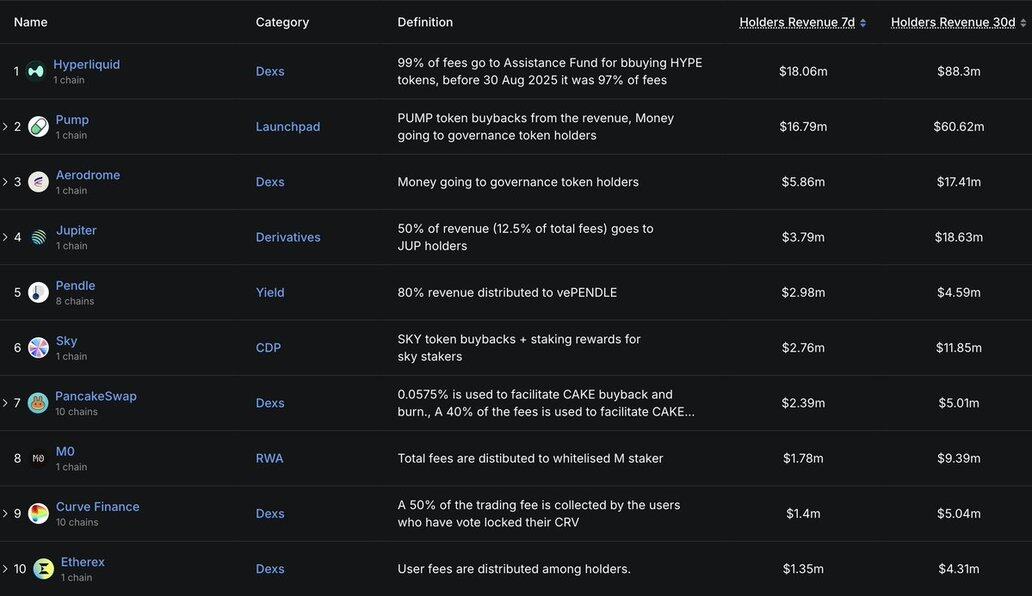This screenshot has height=596, width=1032.
Task: Click the Etherex logo icon
Action: (x=43, y=568)
